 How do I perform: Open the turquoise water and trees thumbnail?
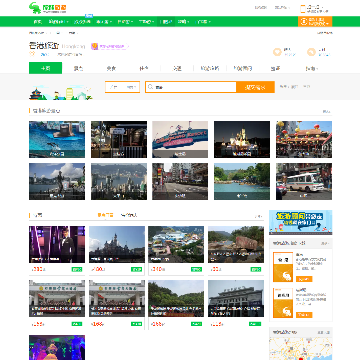[x=242, y=181]
